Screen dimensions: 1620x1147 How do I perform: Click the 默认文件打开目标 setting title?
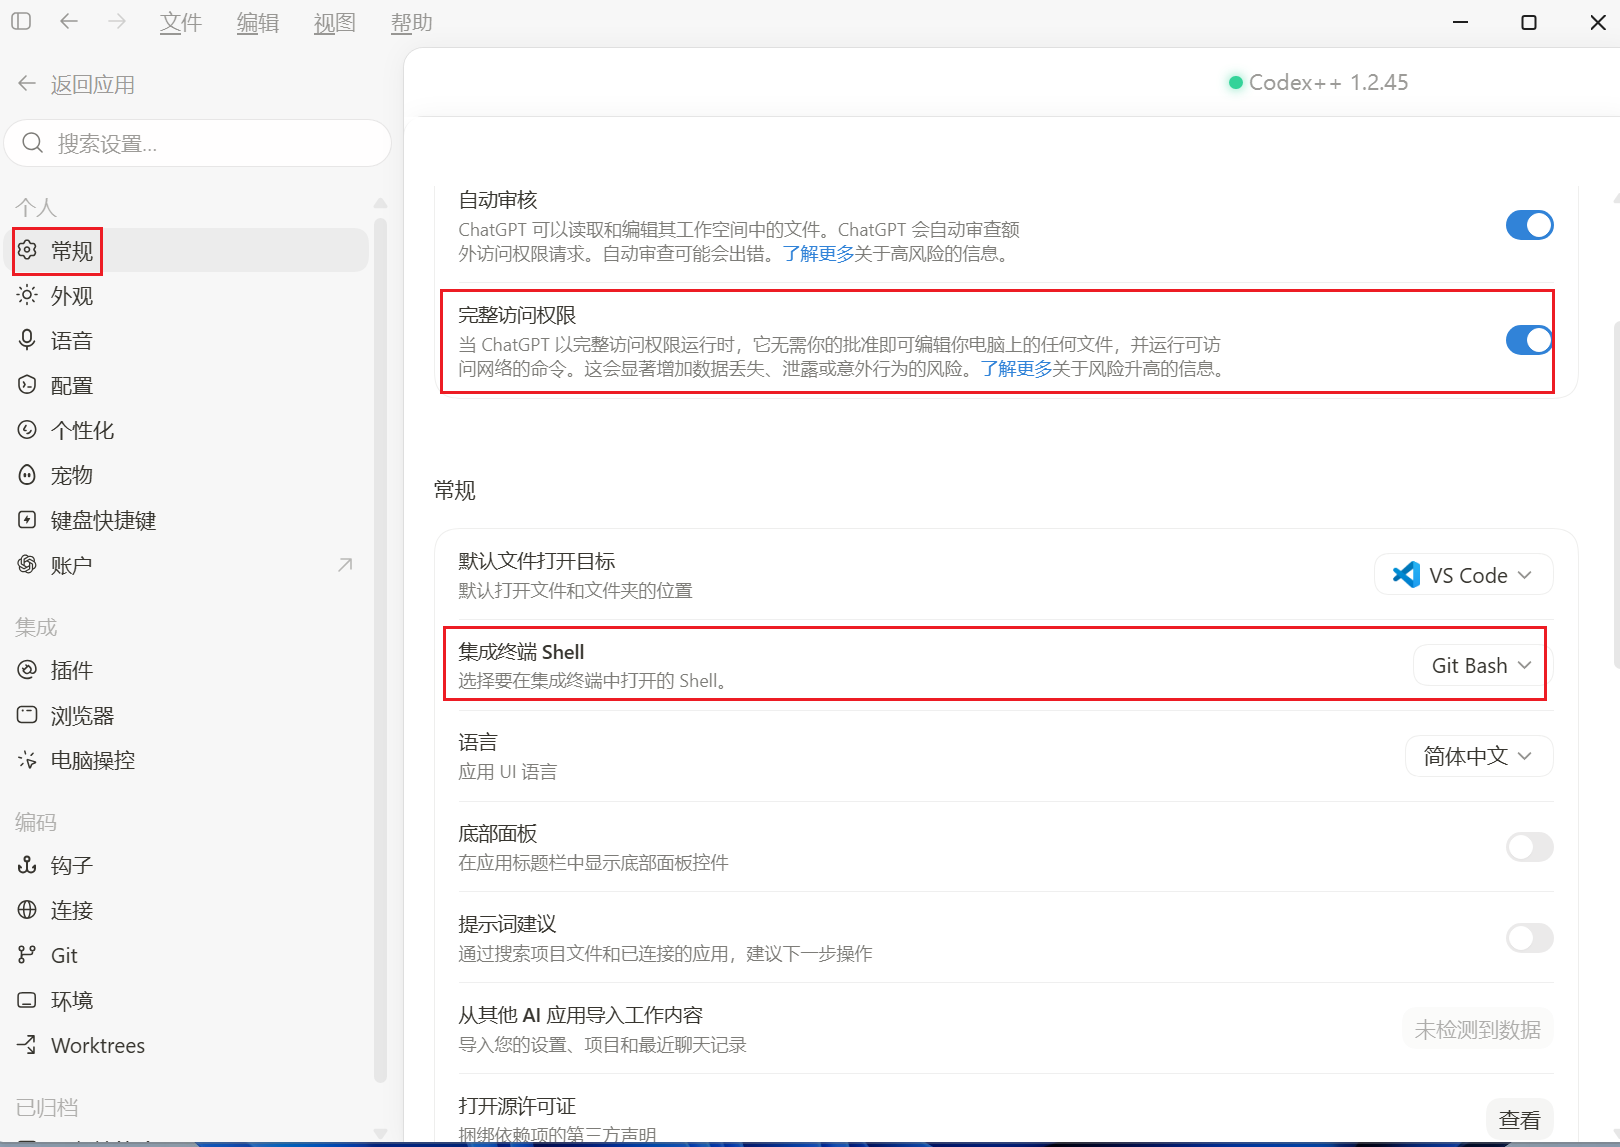click(x=536, y=561)
